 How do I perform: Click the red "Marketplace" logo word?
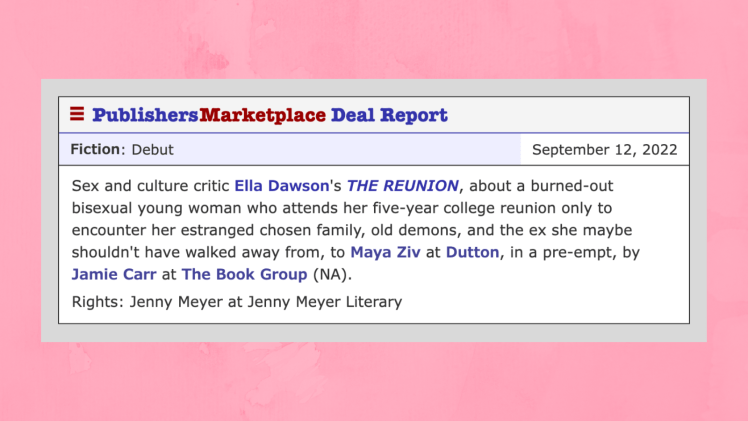pos(263,115)
